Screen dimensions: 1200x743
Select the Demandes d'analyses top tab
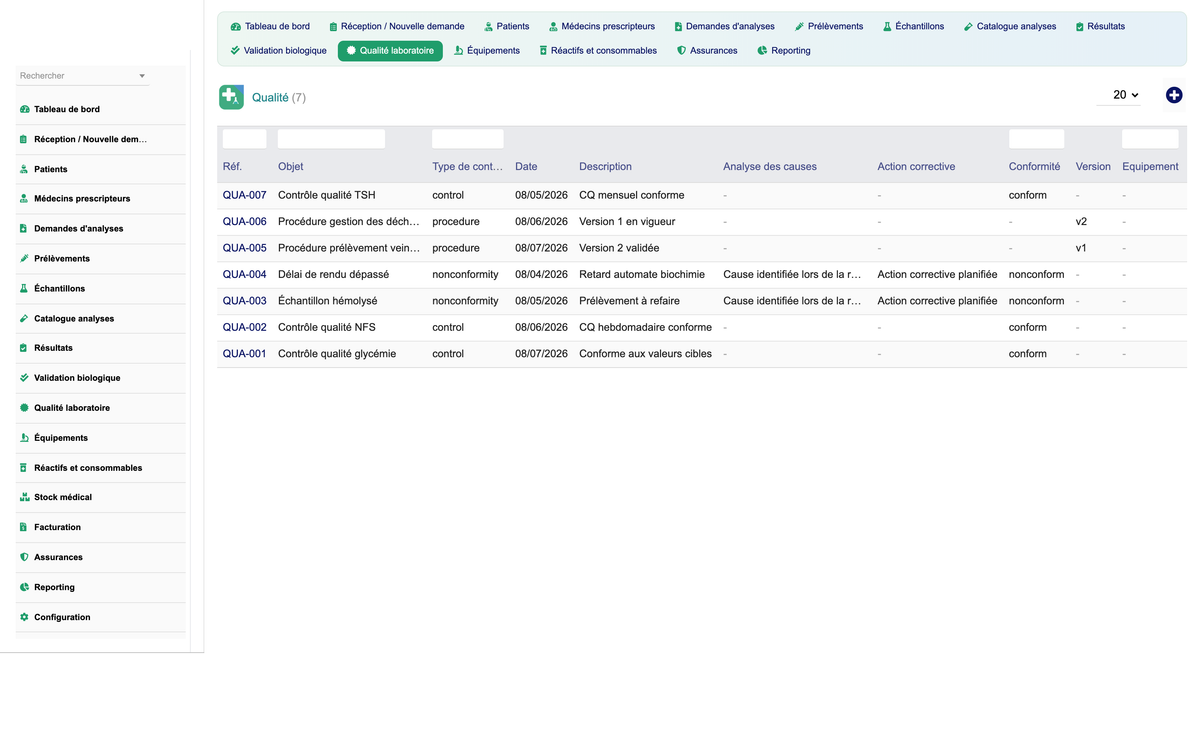click(724, 26)
